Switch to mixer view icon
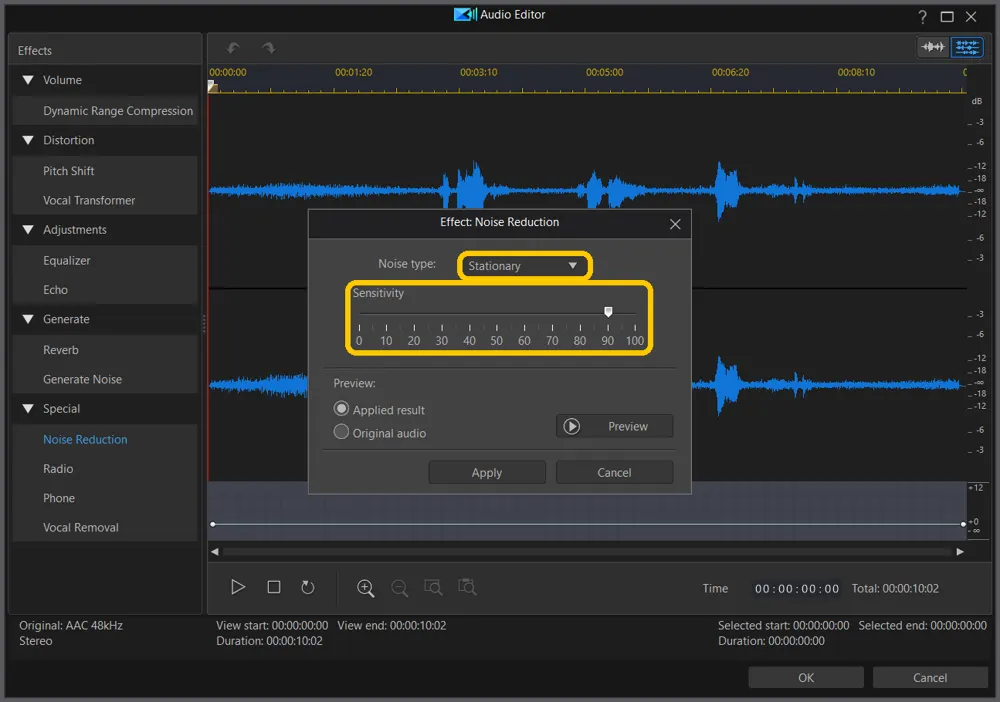The width and height of the screenshot is (1000, 702). point(967,47)
